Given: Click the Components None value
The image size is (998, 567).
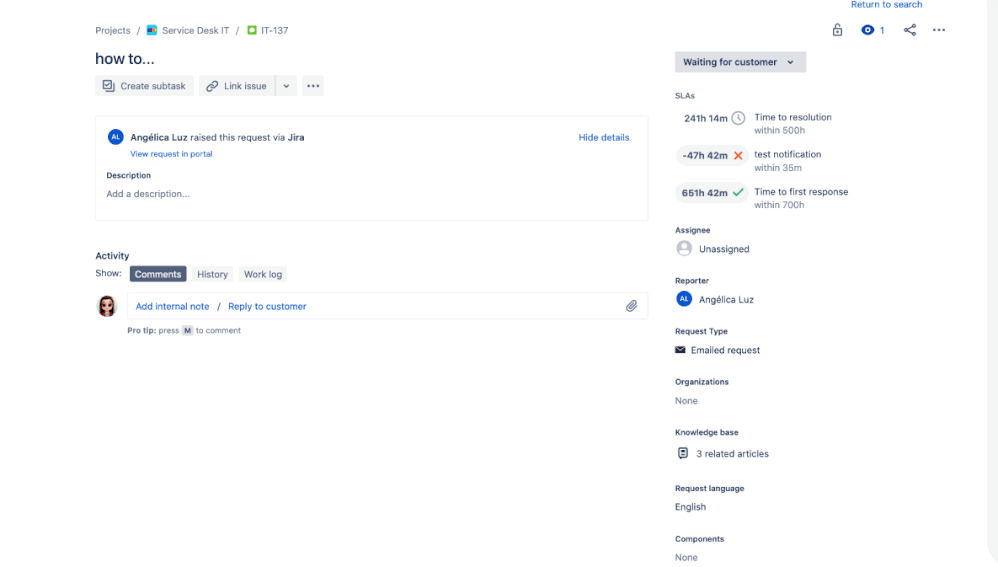Looking at the screenshot, I should point(686,557).
